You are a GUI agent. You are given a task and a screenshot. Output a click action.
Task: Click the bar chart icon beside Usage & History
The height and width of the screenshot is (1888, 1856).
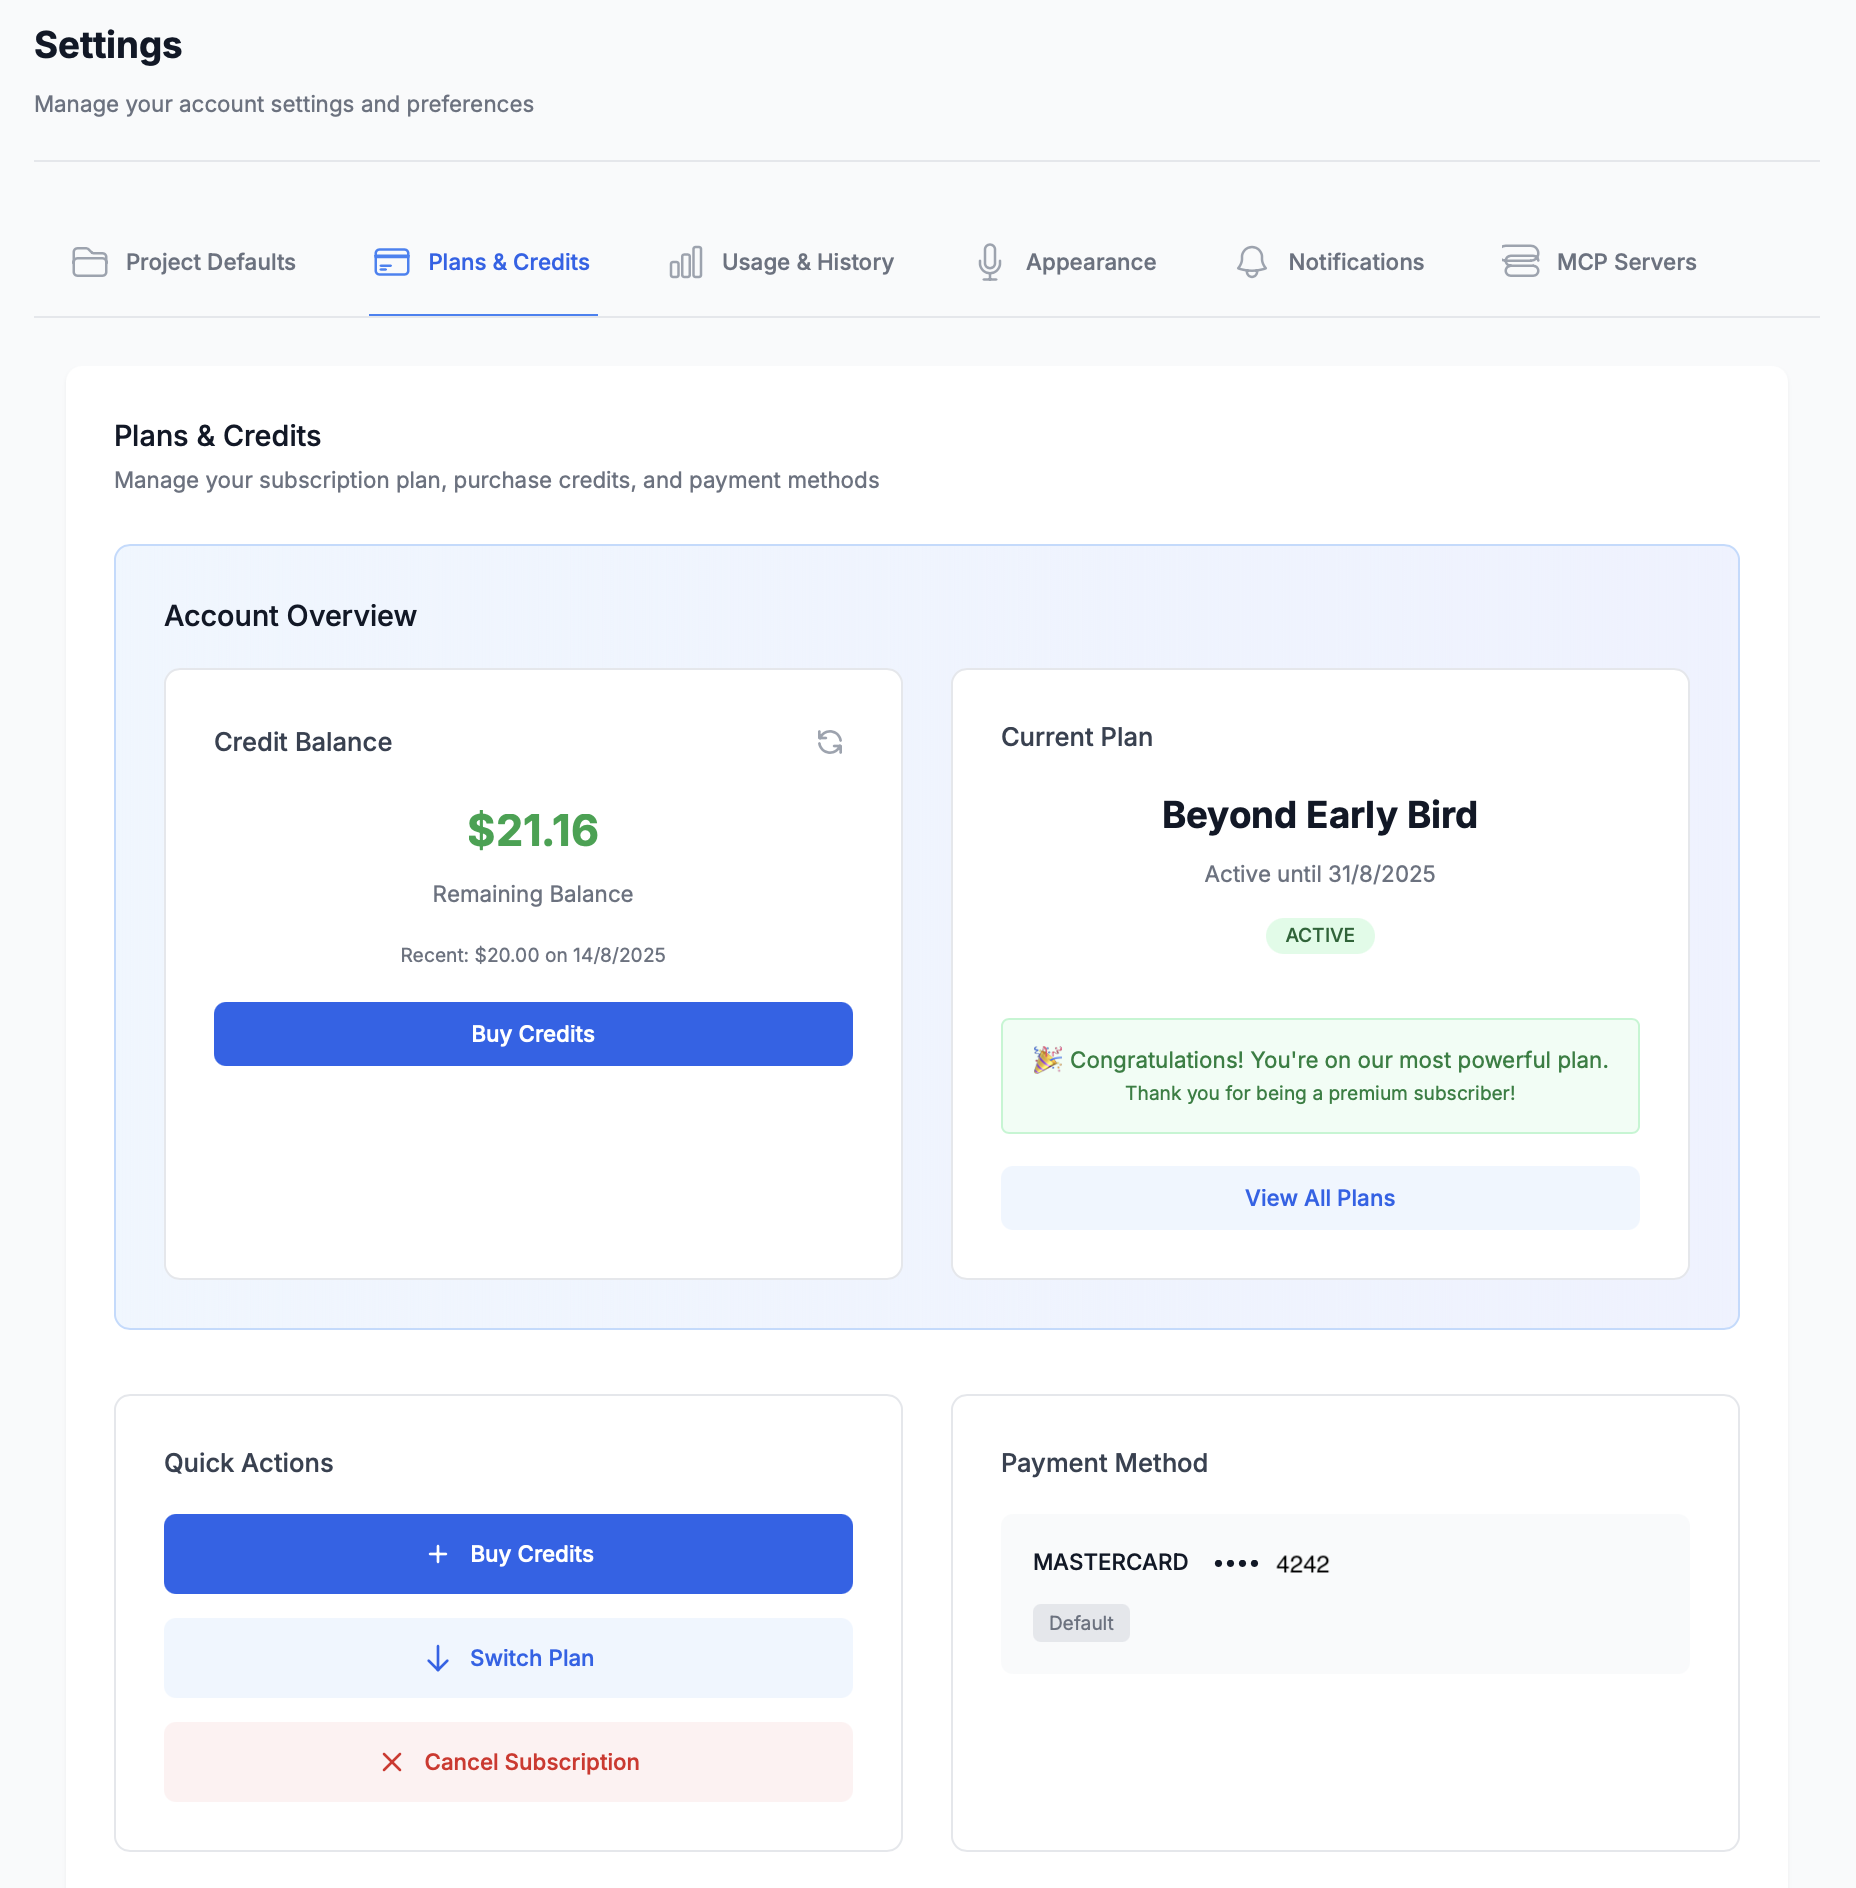point(685,261)
